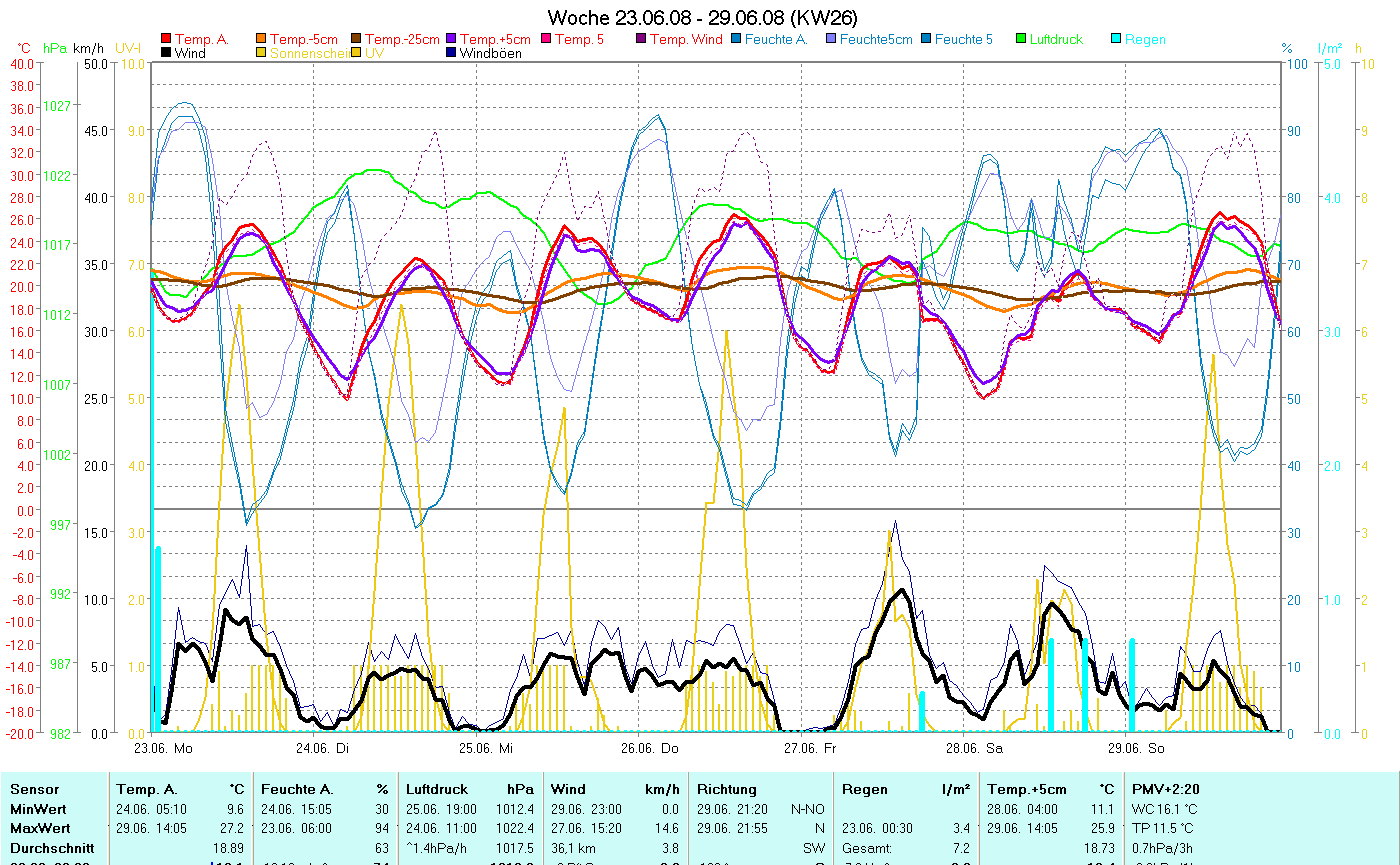Click the chart title Woche 23.06.08 - 29.06.08

coord(702,18)
